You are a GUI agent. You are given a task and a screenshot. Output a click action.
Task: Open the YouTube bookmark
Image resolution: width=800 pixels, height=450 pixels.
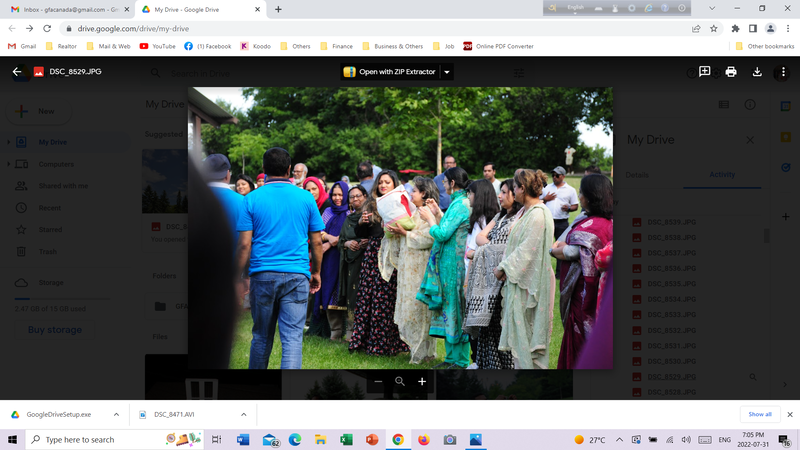[157, 46]
